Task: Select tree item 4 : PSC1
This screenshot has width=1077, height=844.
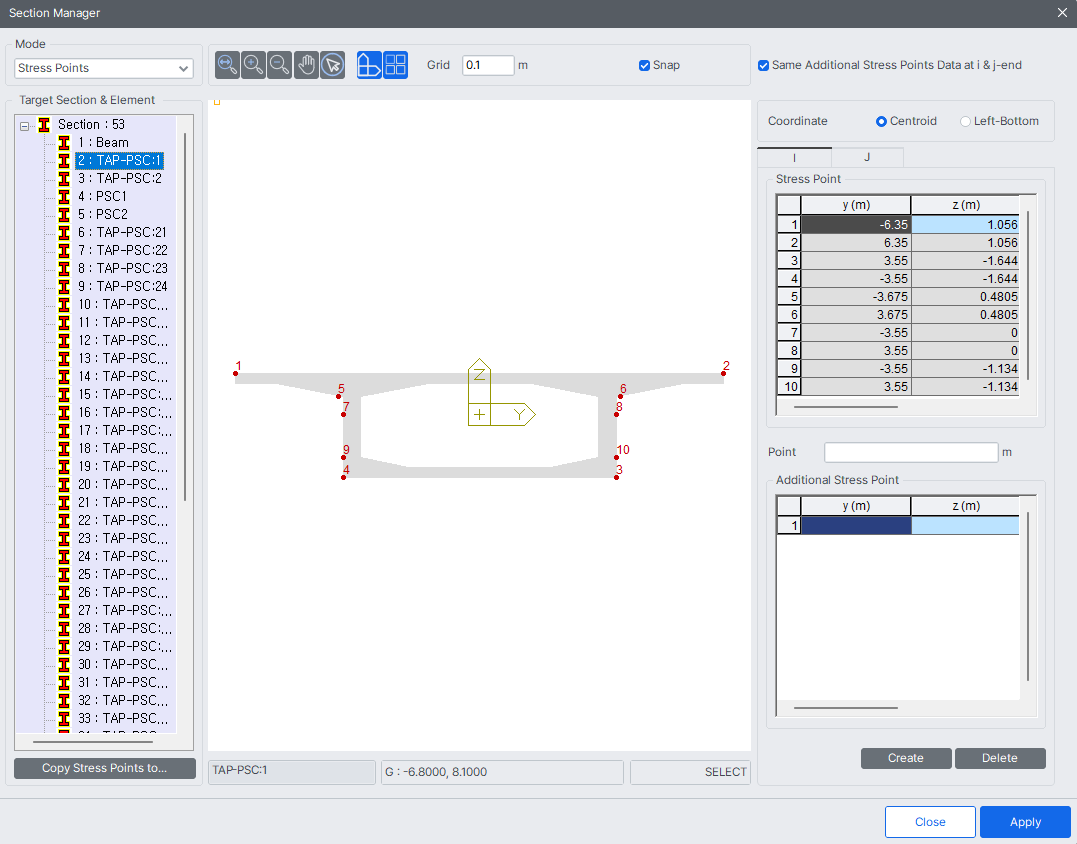Action: (x=102, y=196)
